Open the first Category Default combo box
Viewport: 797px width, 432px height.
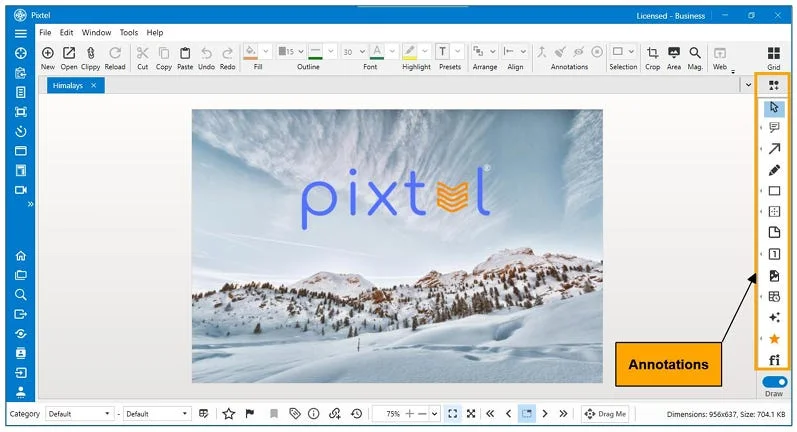pos(79,414)
